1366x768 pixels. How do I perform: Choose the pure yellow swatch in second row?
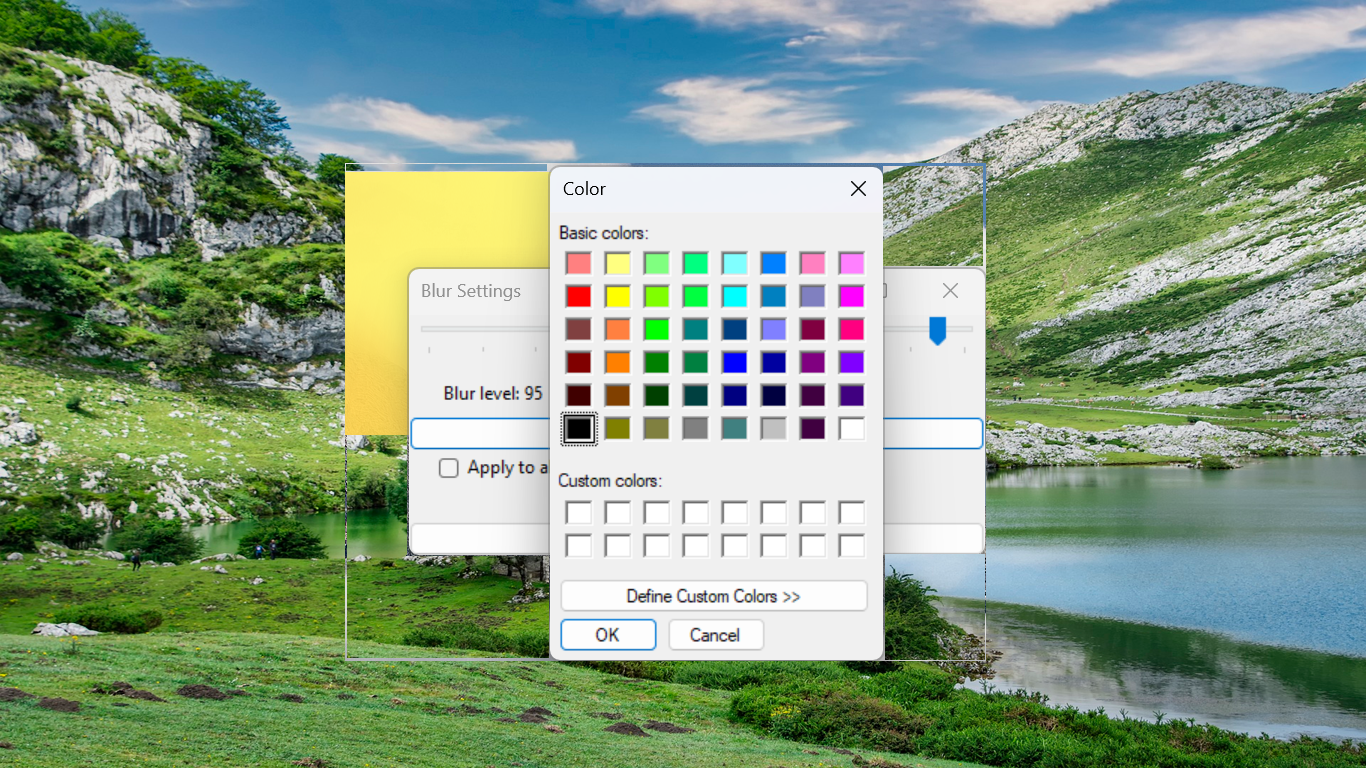pyautogui.click(x=617, y=296)
